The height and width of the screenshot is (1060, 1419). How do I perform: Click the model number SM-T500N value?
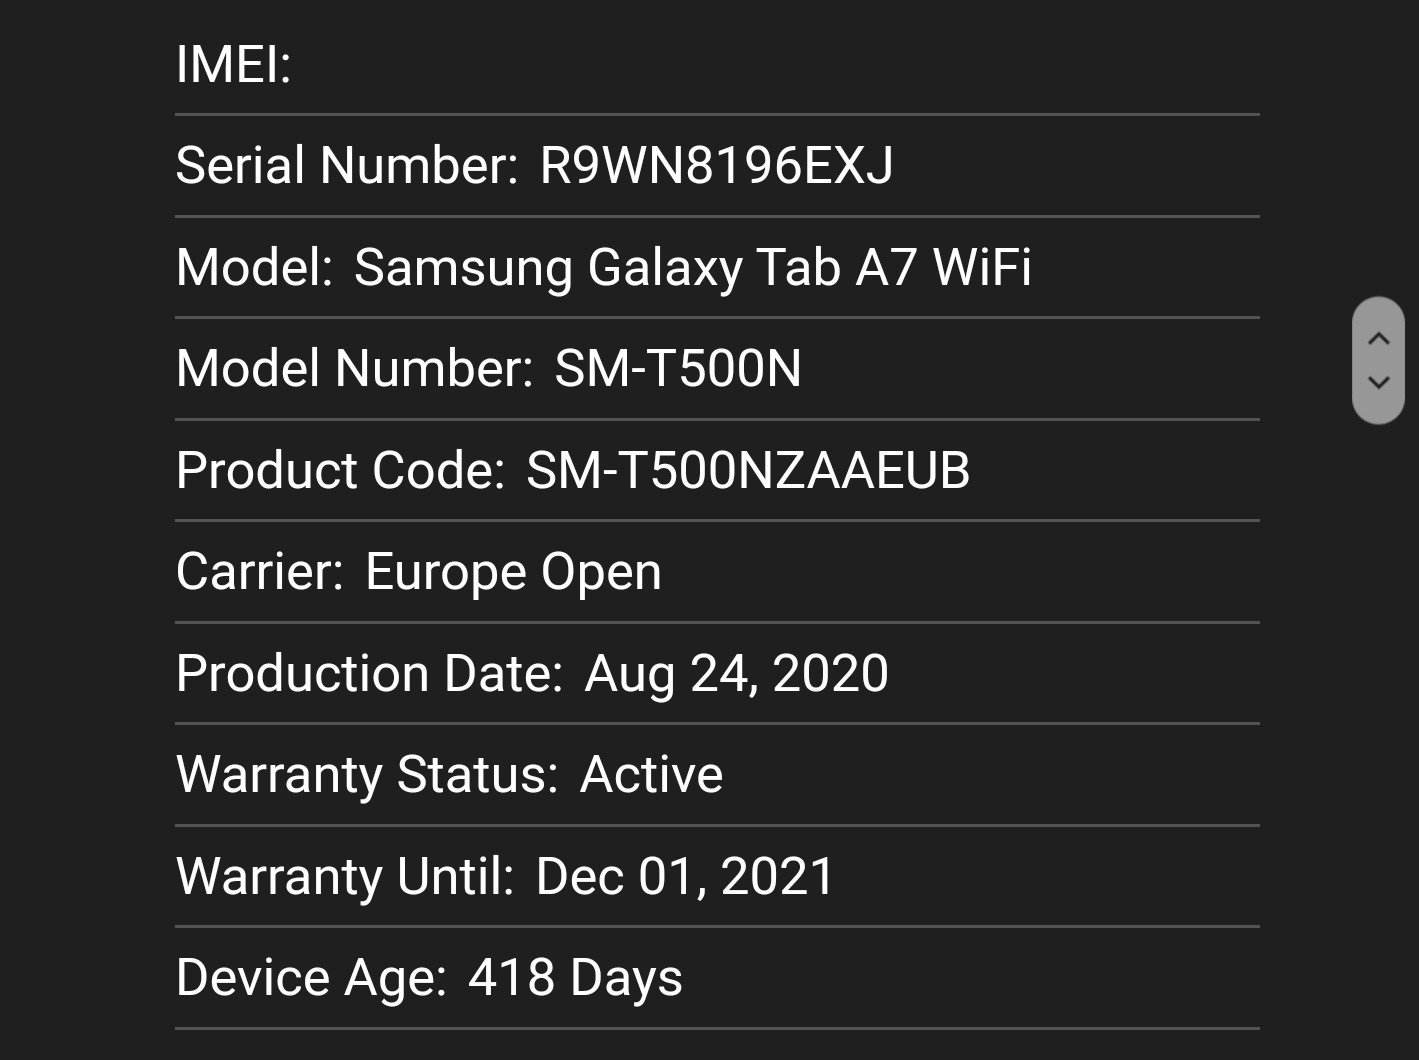(x=678, y=369)
